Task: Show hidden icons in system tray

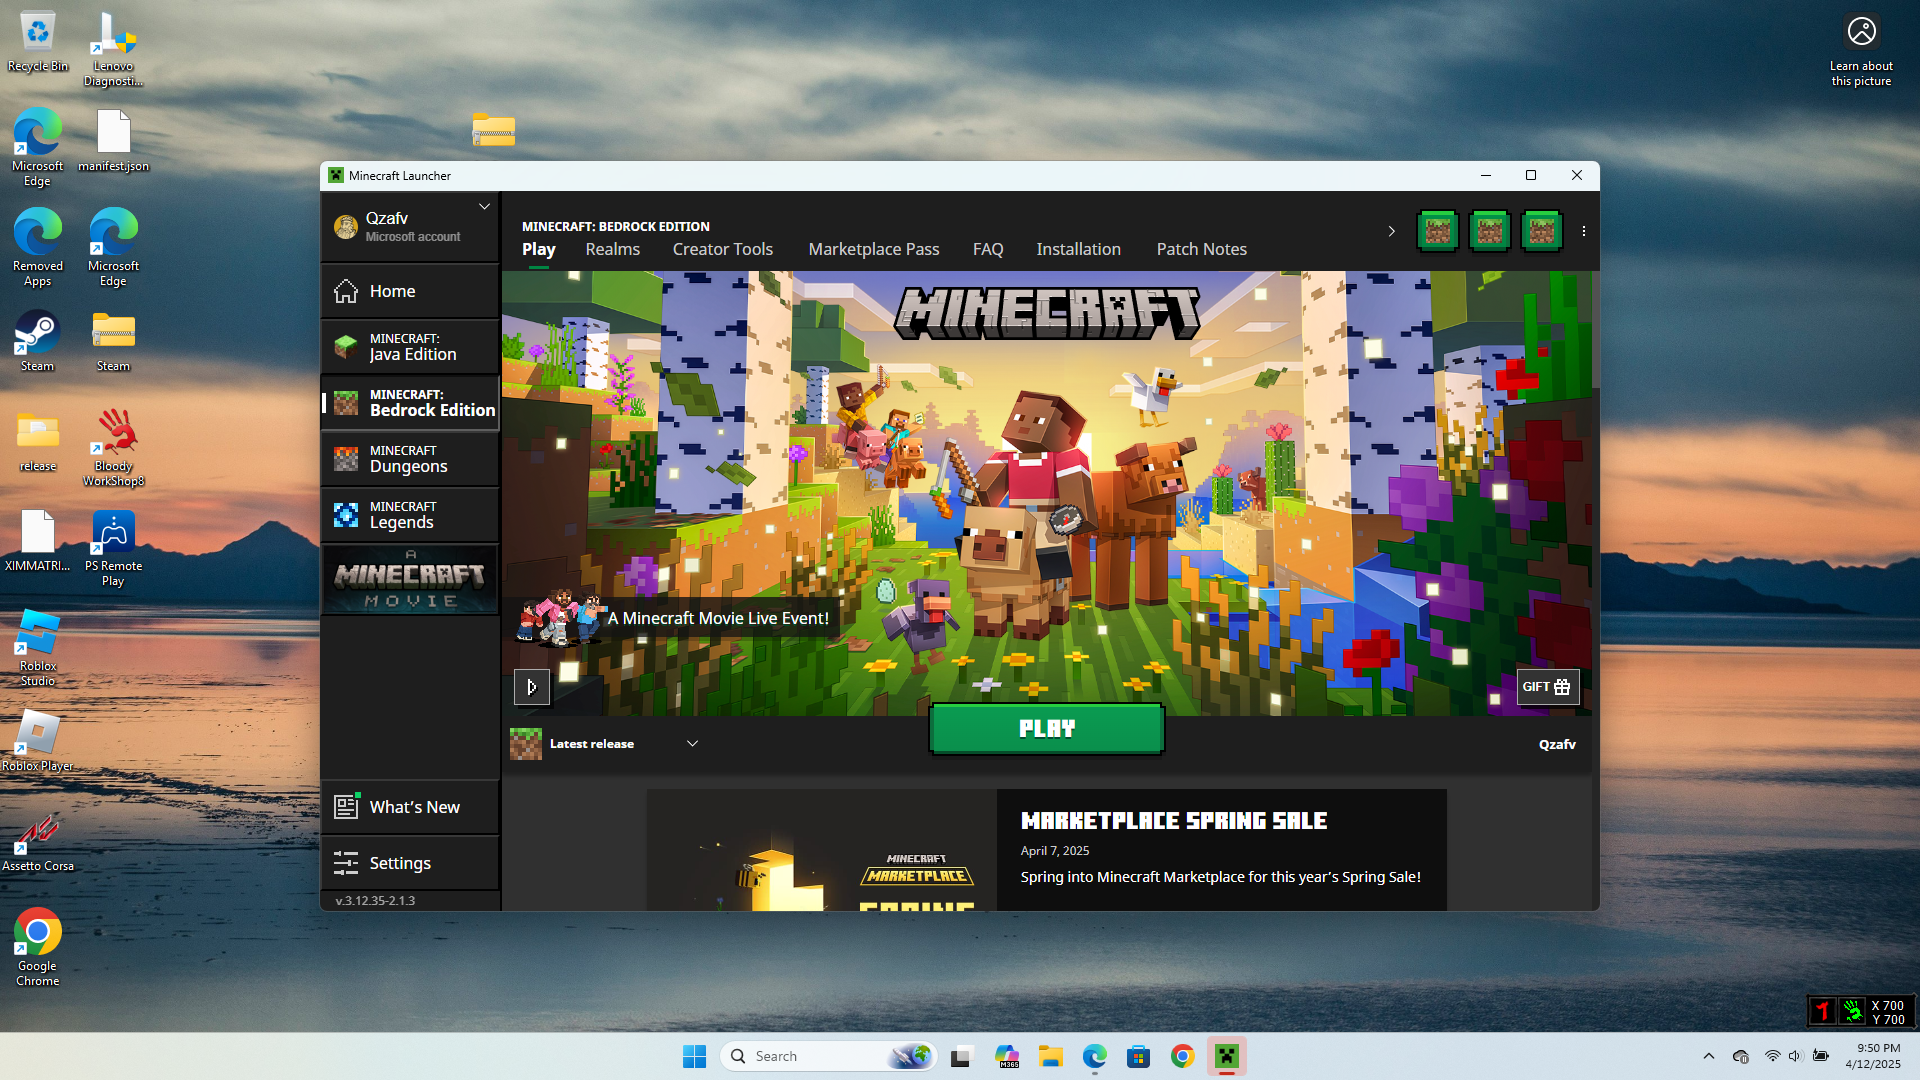Action: tap(1709, 1056)
